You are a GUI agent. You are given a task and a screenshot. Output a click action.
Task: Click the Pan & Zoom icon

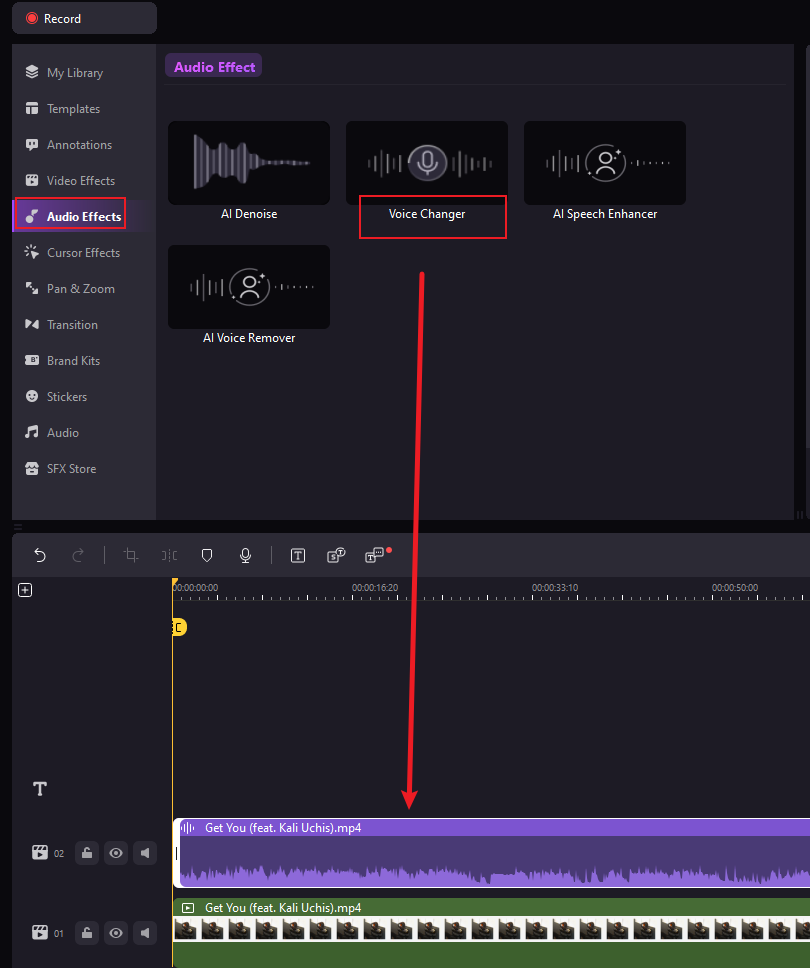coord(31,288)
